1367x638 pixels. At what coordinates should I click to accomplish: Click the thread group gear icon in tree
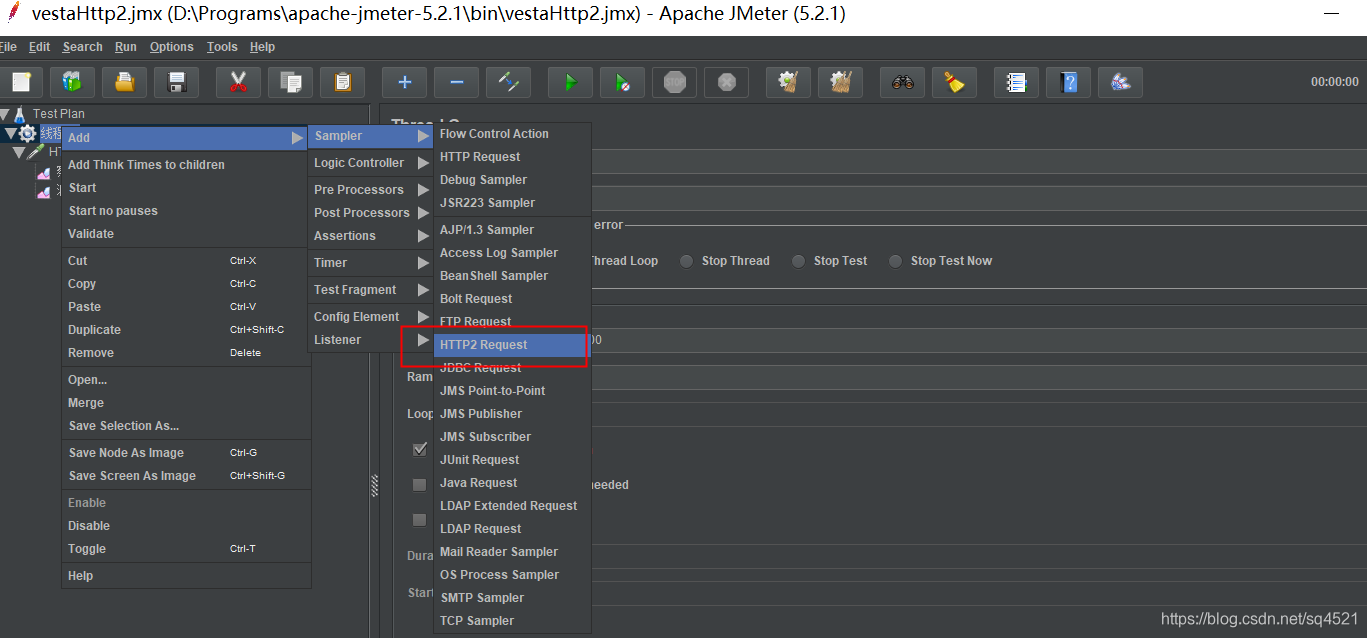pyautogui.click(x=28, y=134)
